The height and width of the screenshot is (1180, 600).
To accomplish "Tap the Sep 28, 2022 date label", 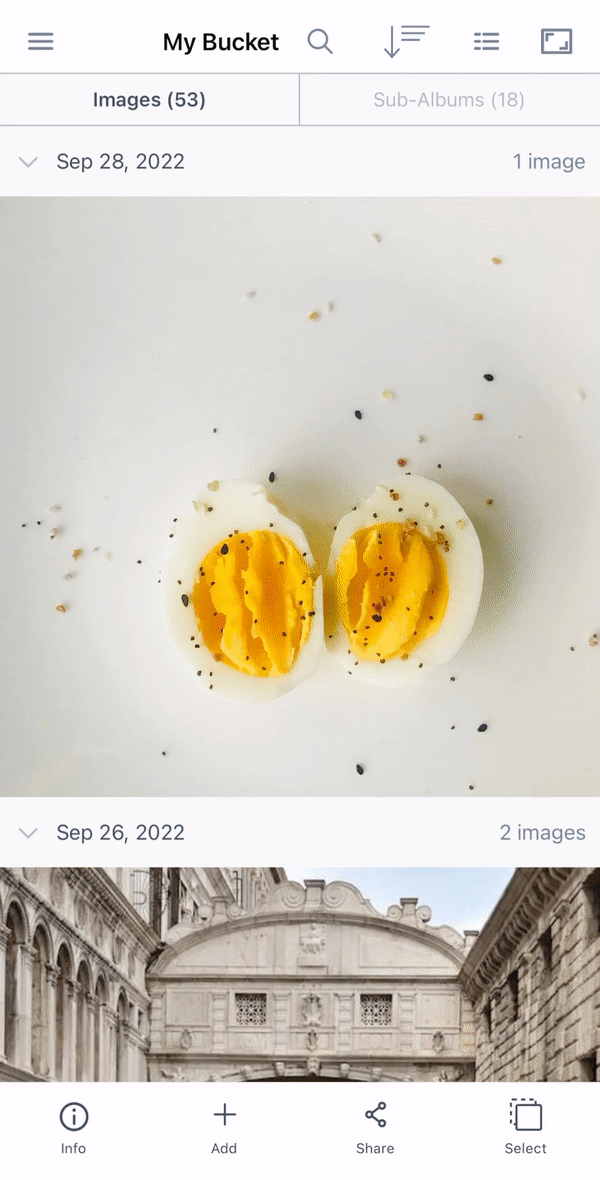I will point(120,162).
